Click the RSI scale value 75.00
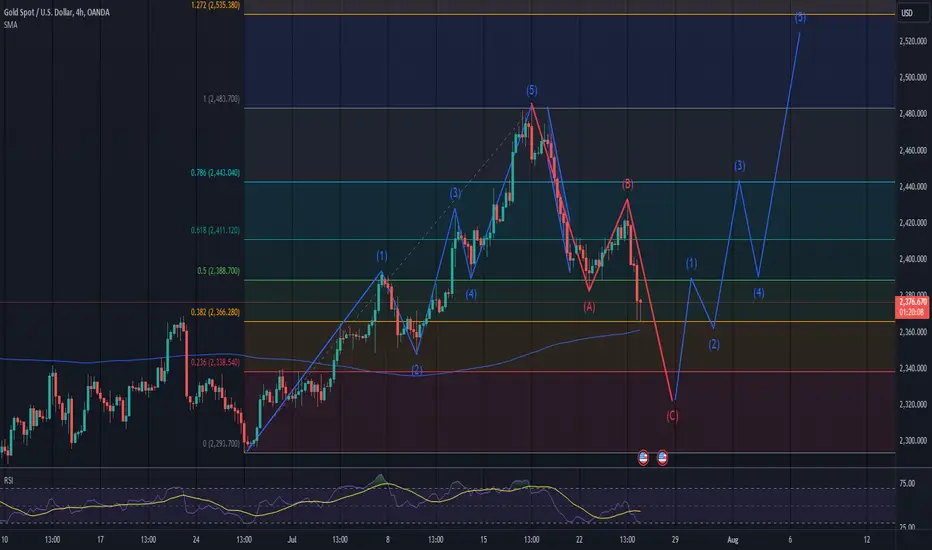Image resolution: width=932 pixels, height=550 pixels. [907, 484]
